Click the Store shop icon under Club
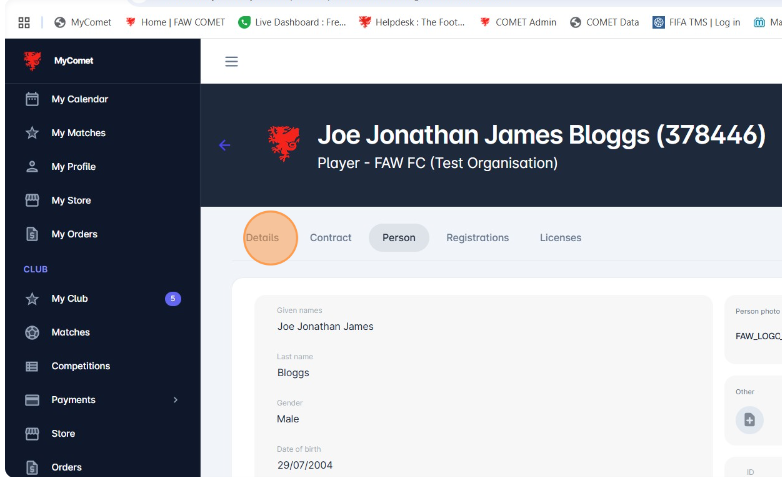 pyautogui.click(x=32, y=434)
